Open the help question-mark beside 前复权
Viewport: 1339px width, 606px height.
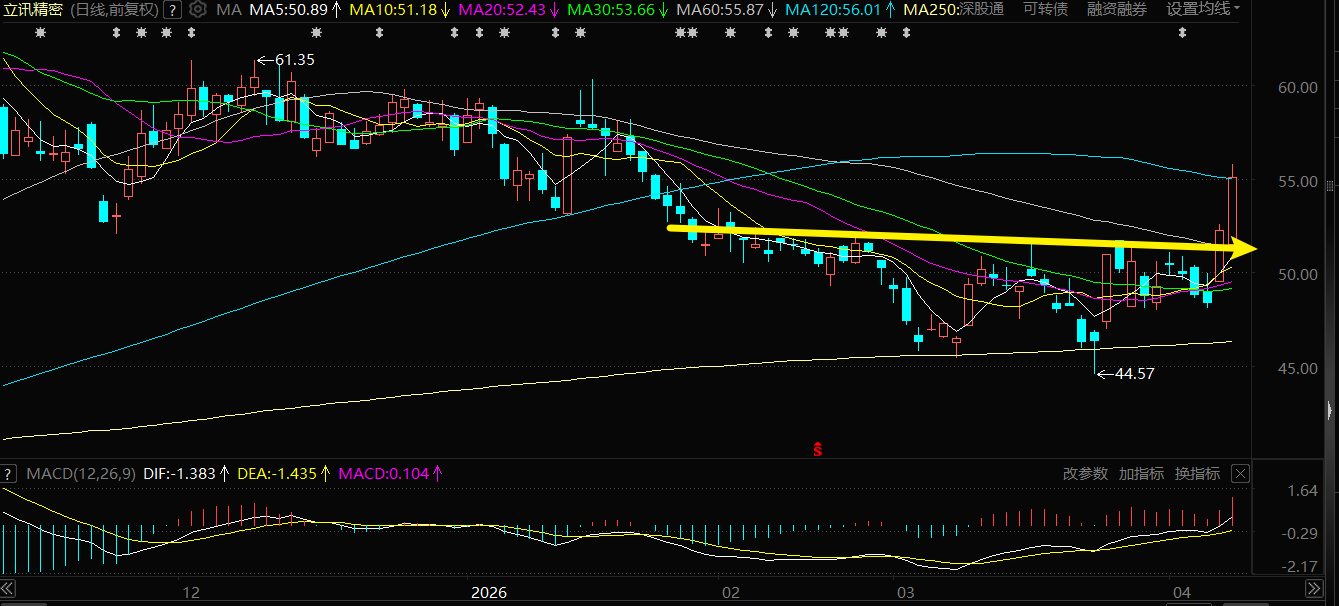(171, 10)
